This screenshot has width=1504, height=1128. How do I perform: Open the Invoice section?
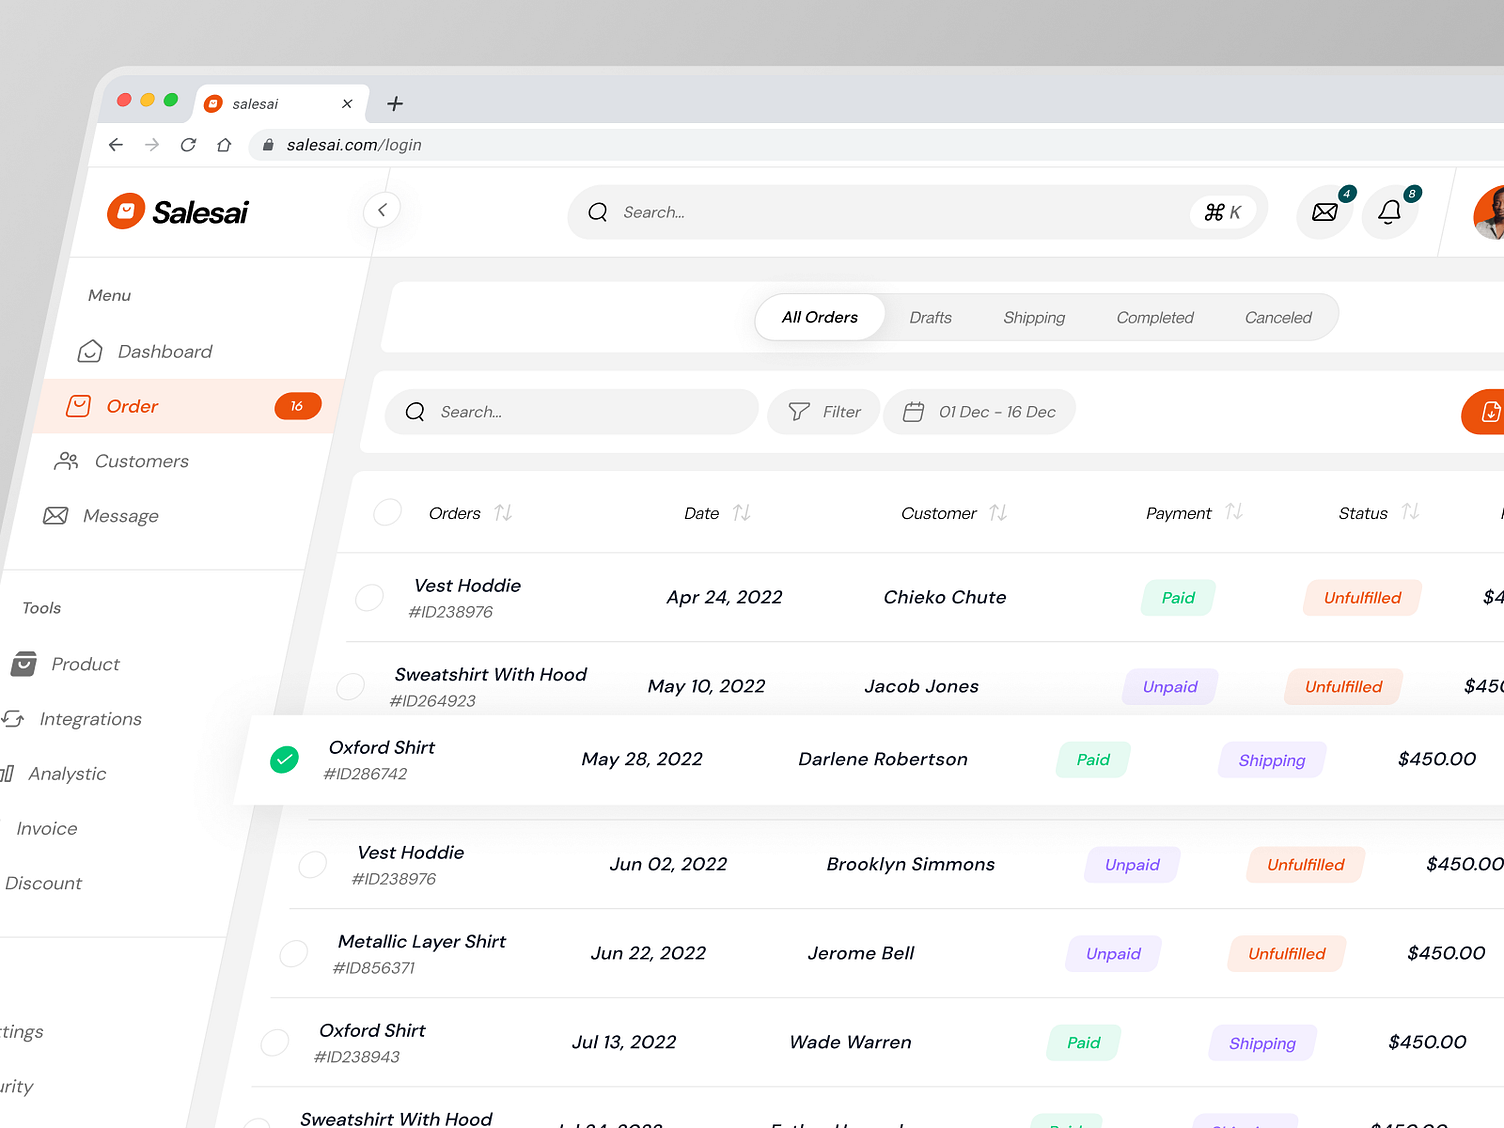pyautogui.click(x=46, y=828)
